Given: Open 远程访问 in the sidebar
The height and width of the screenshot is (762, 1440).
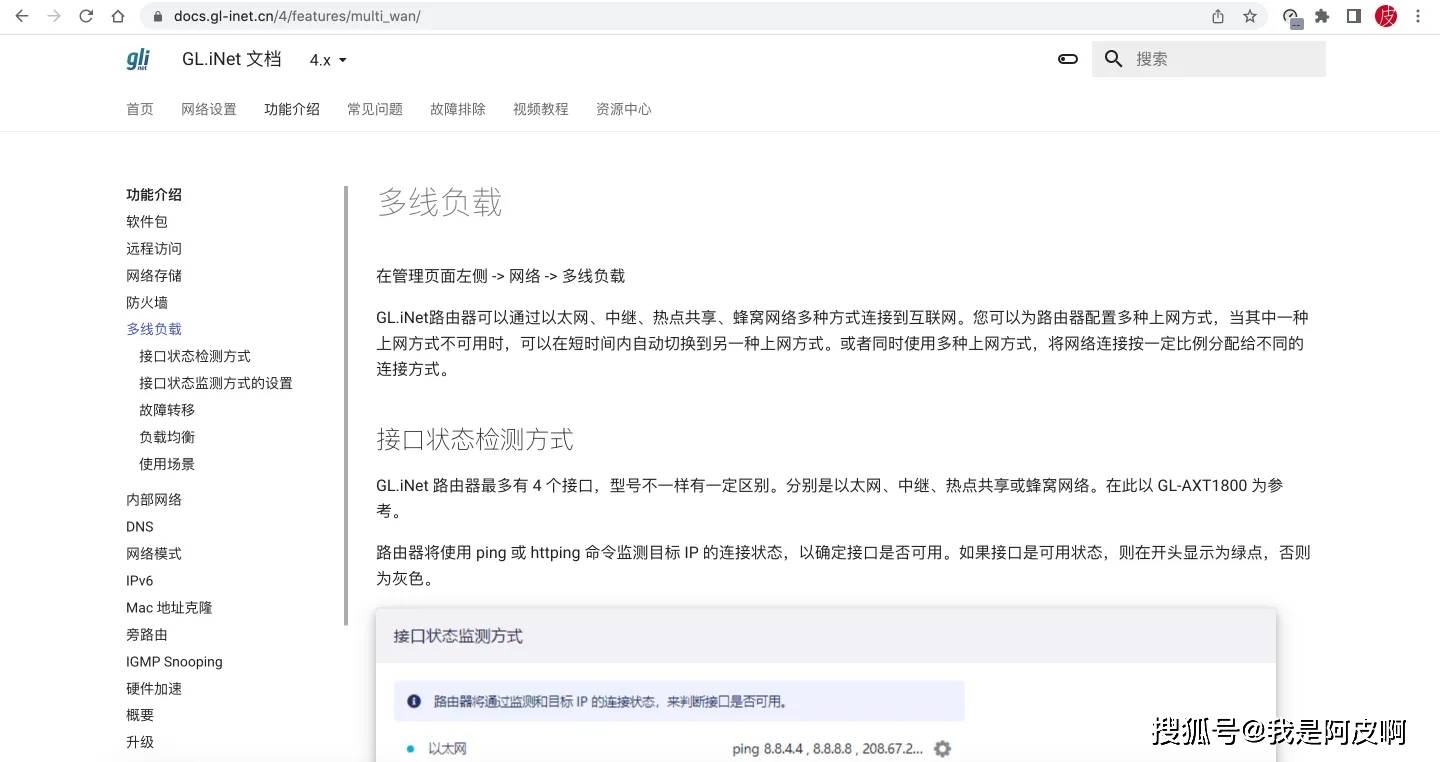Looking at the screenshot, I should click(154, 249).
